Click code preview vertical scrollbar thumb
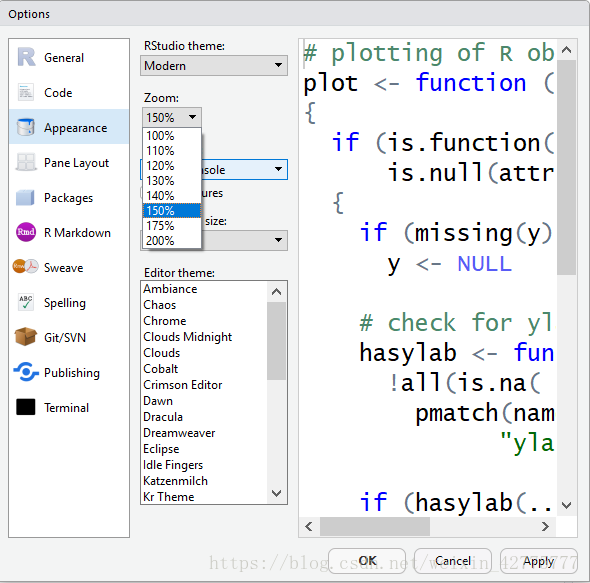 pyautogui.click(x=567, y=167)
